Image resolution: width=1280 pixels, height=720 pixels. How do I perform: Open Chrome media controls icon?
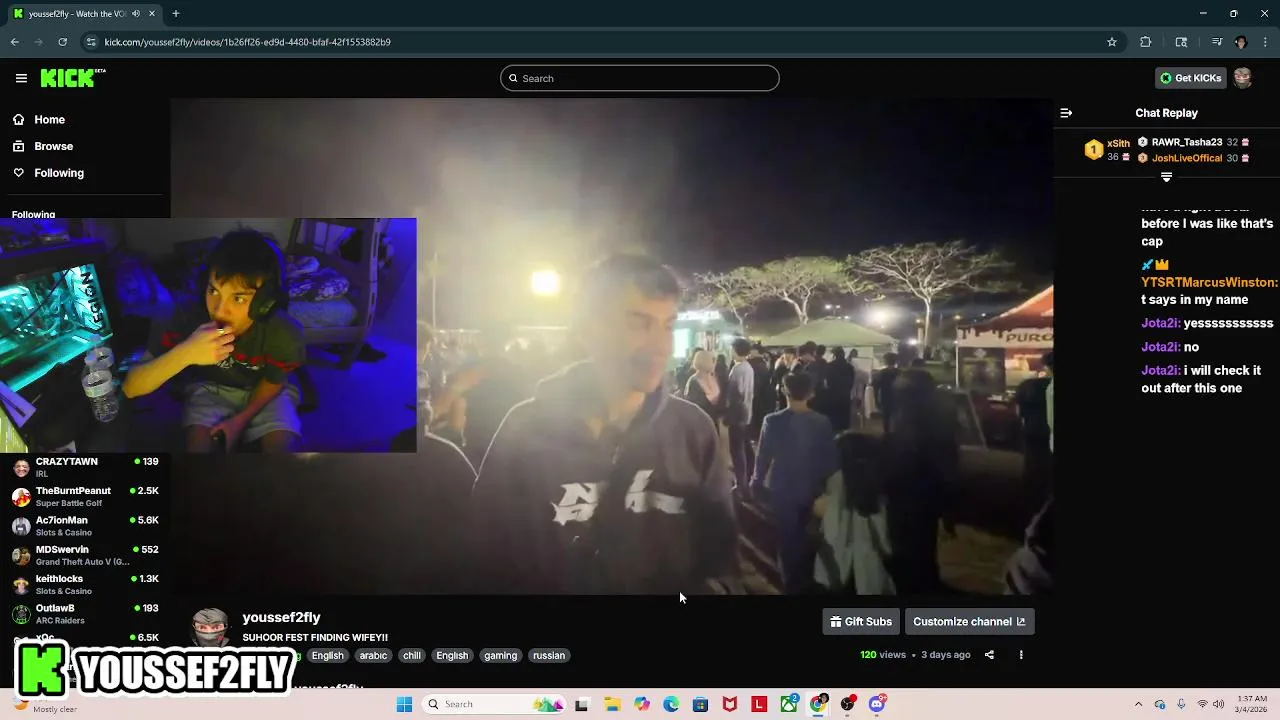1216,42
